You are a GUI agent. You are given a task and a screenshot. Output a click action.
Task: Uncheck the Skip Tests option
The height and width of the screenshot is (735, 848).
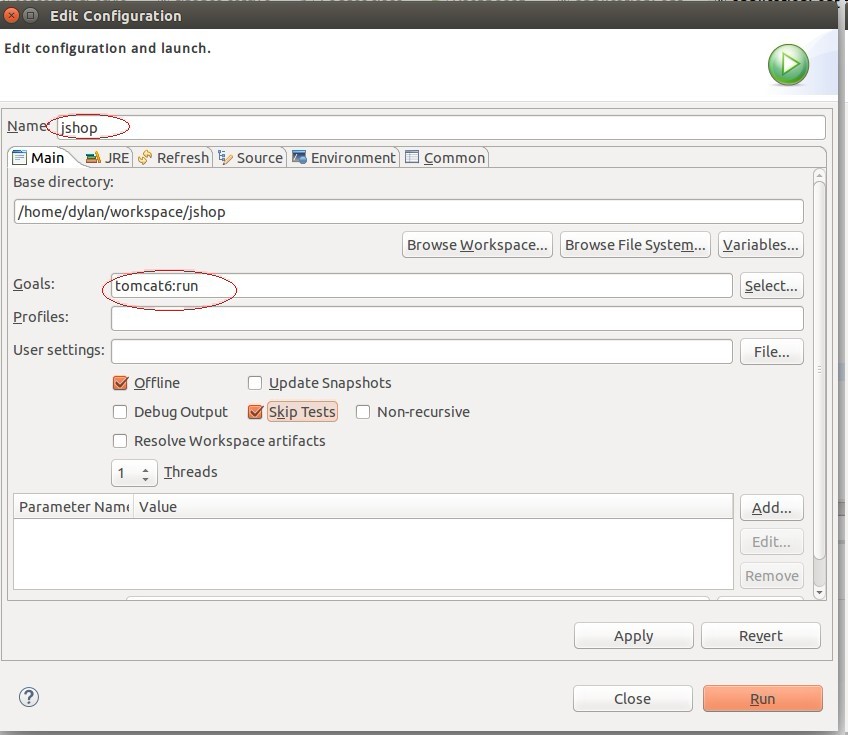[256, 412]
